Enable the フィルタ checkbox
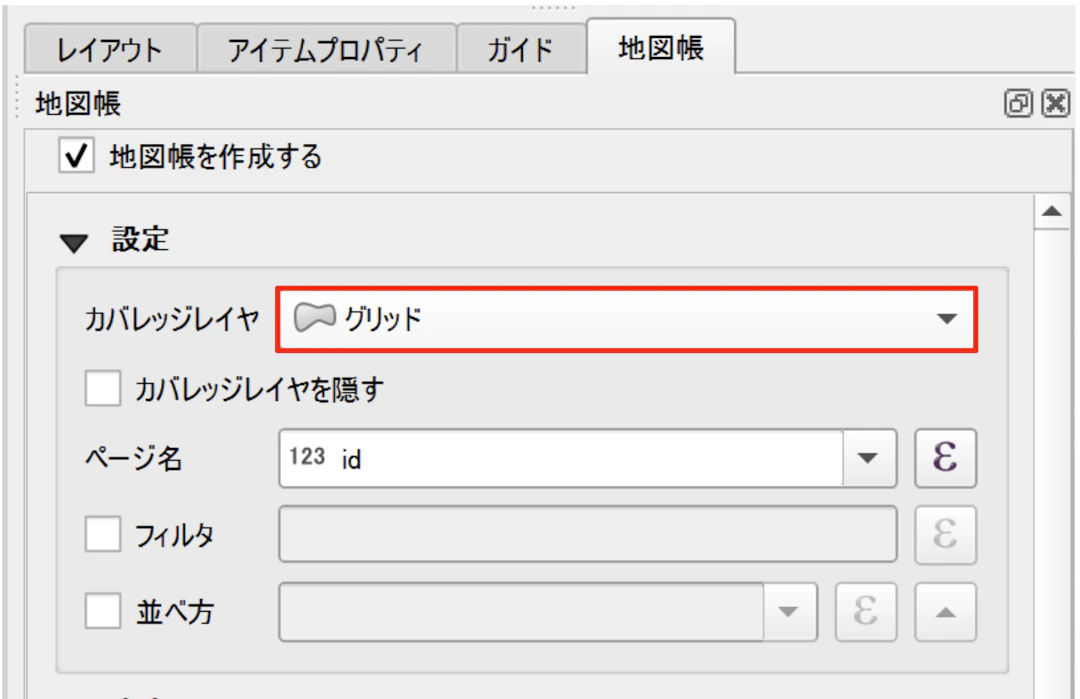This screenshot has width=1080, height=699. [x=103, y=536]
